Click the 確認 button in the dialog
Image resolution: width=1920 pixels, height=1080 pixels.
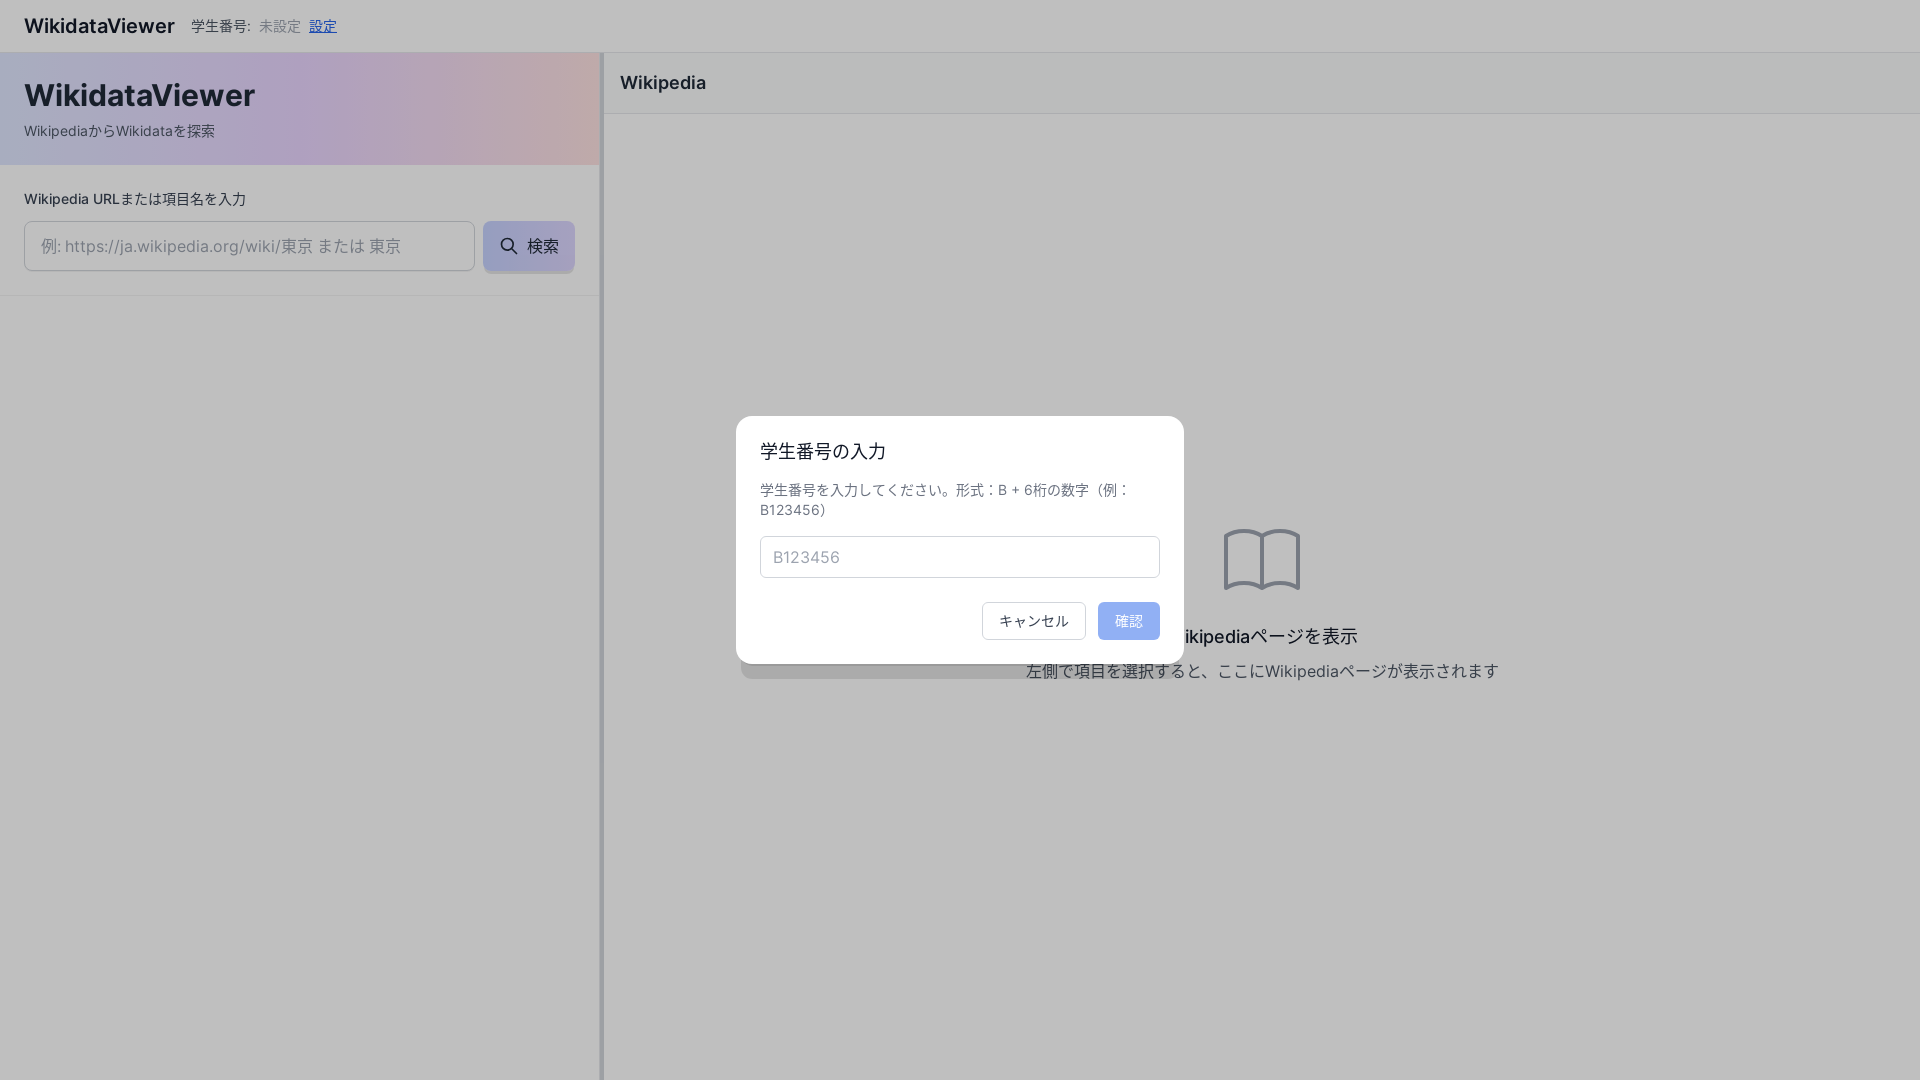click(x=1128, y=621)
